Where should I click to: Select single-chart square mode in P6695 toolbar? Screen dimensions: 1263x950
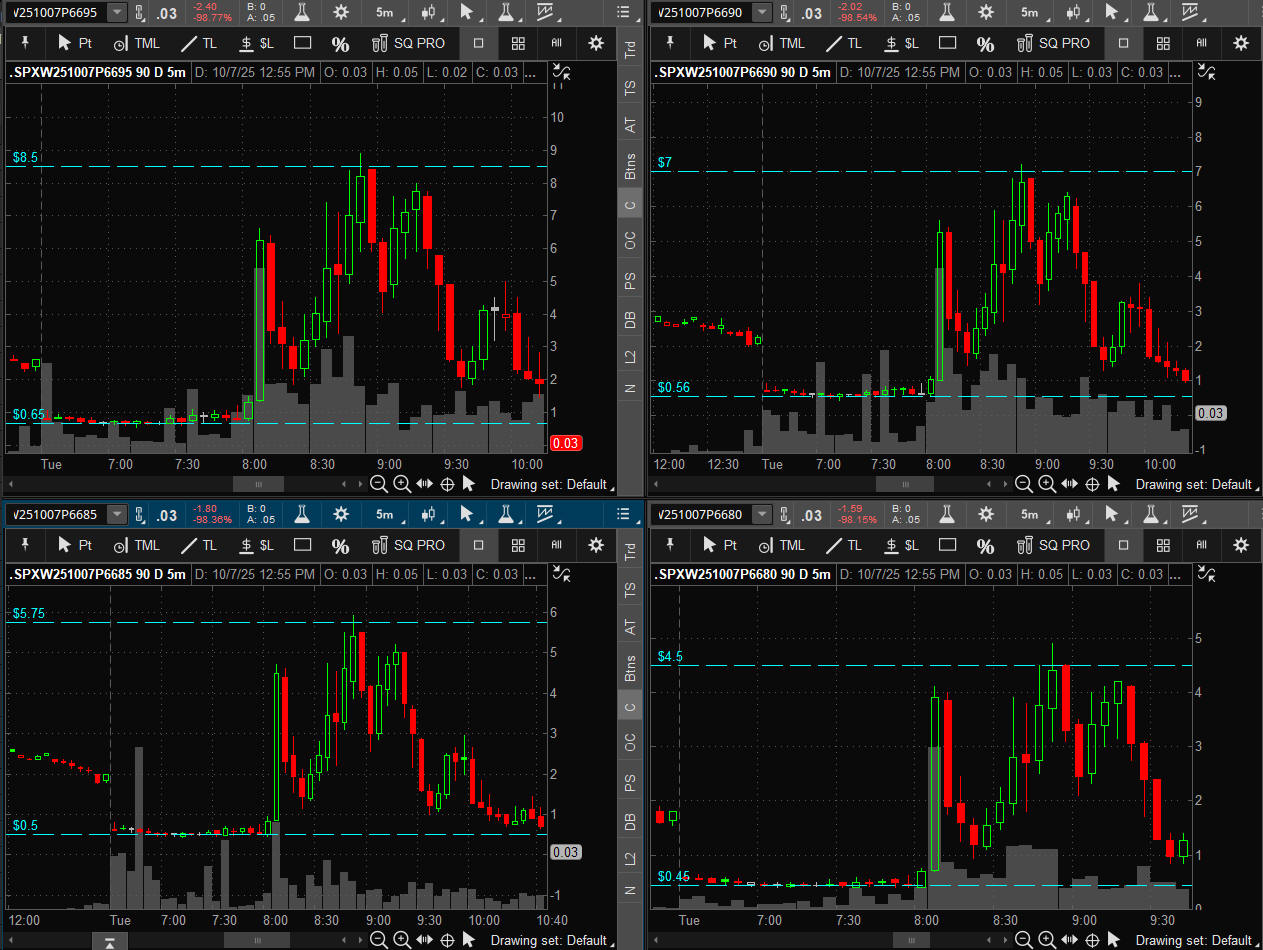[478, 43]
